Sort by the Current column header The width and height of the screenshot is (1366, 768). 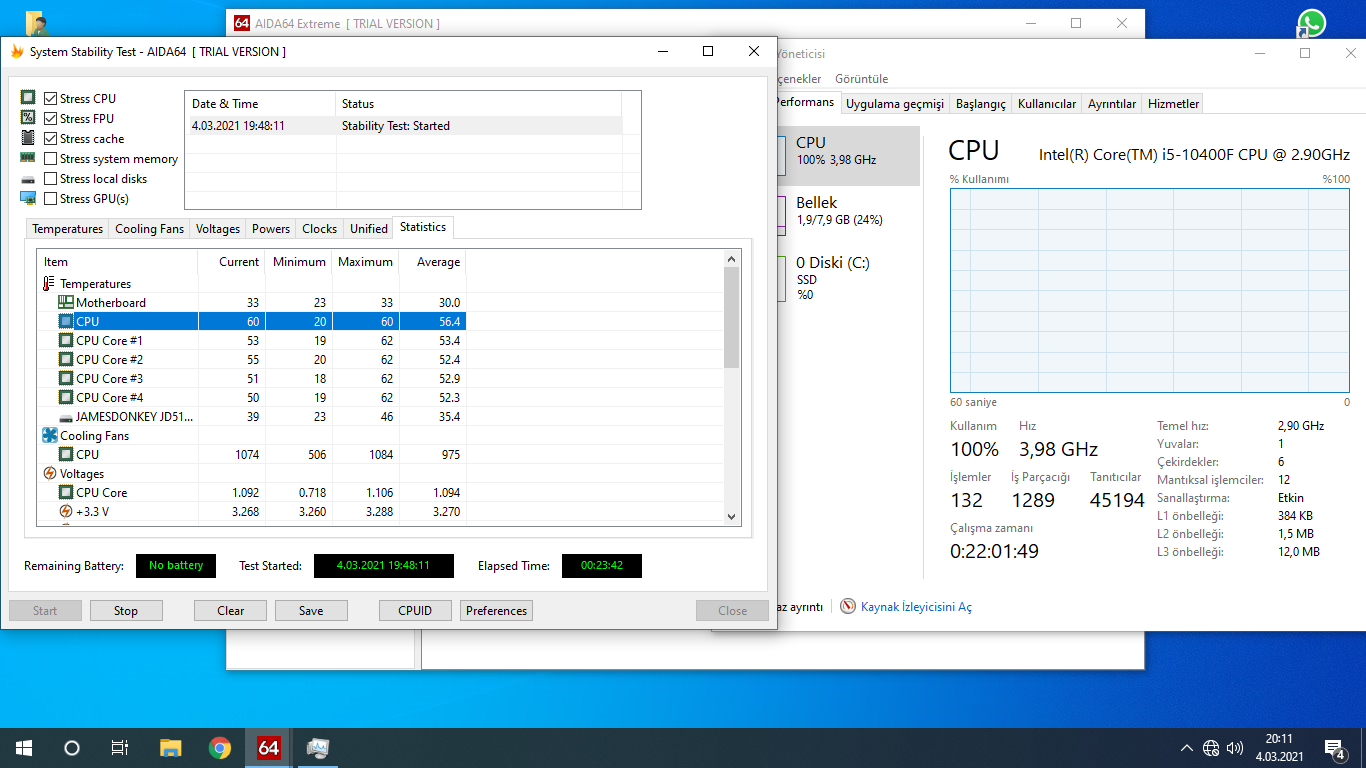pos(232,262)
